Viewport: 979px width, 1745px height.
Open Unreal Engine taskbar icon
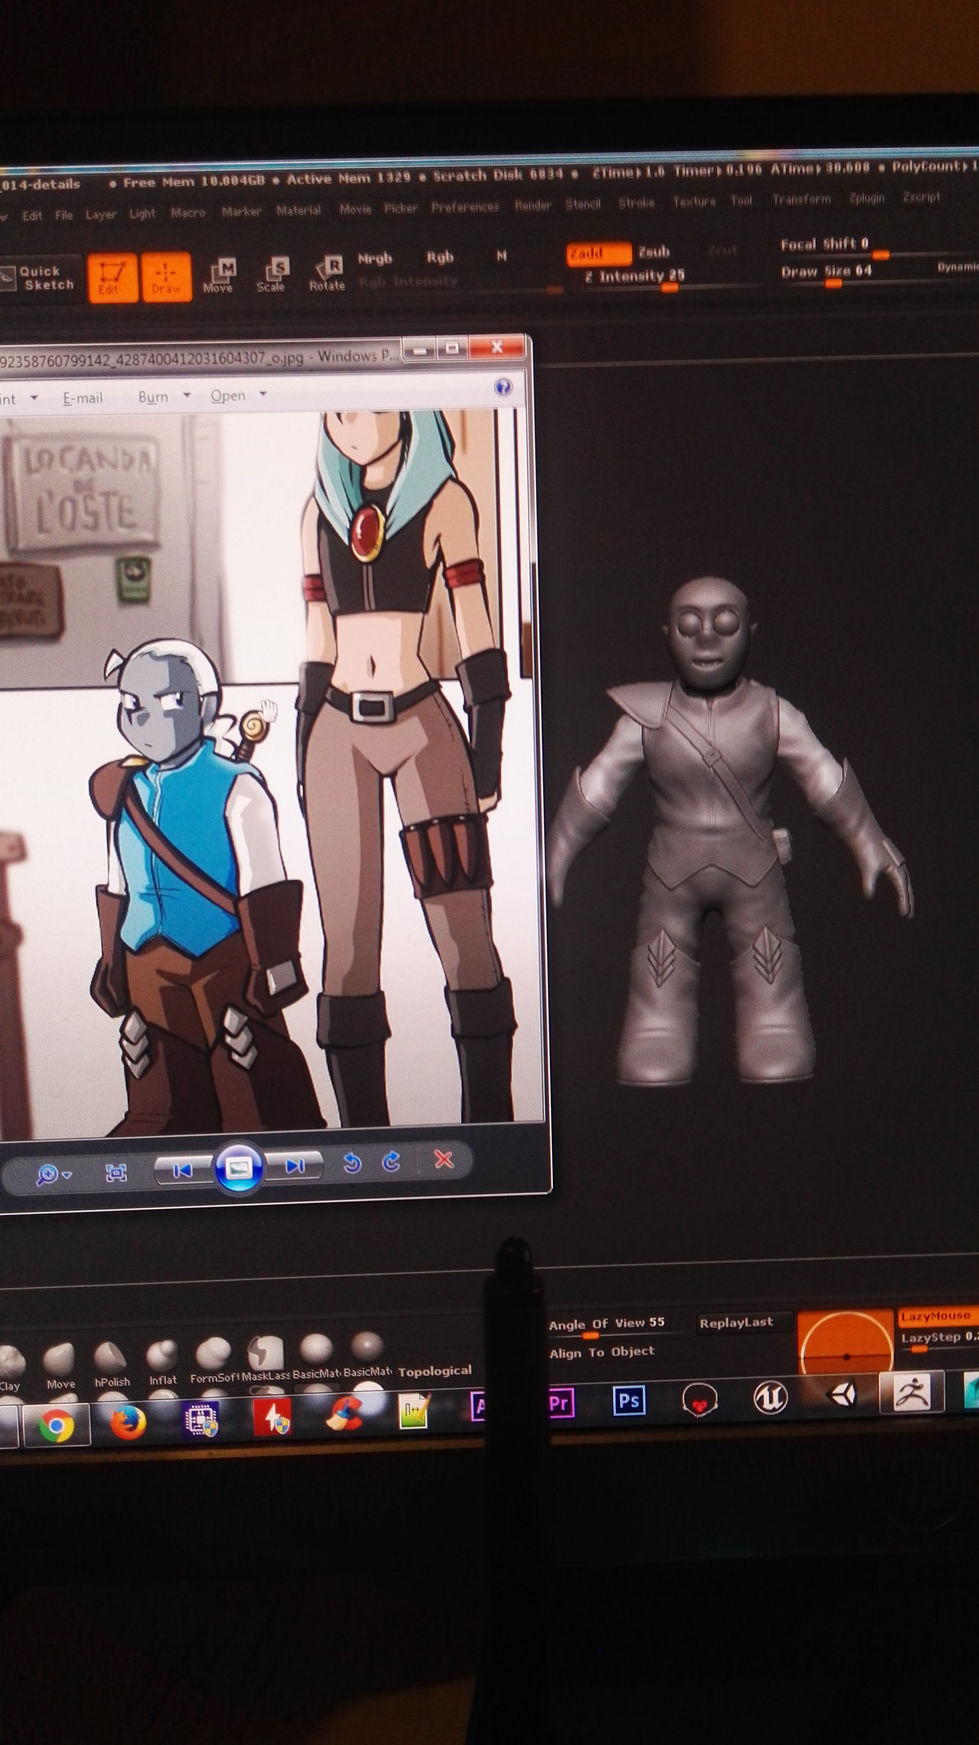coord(769,1398)
